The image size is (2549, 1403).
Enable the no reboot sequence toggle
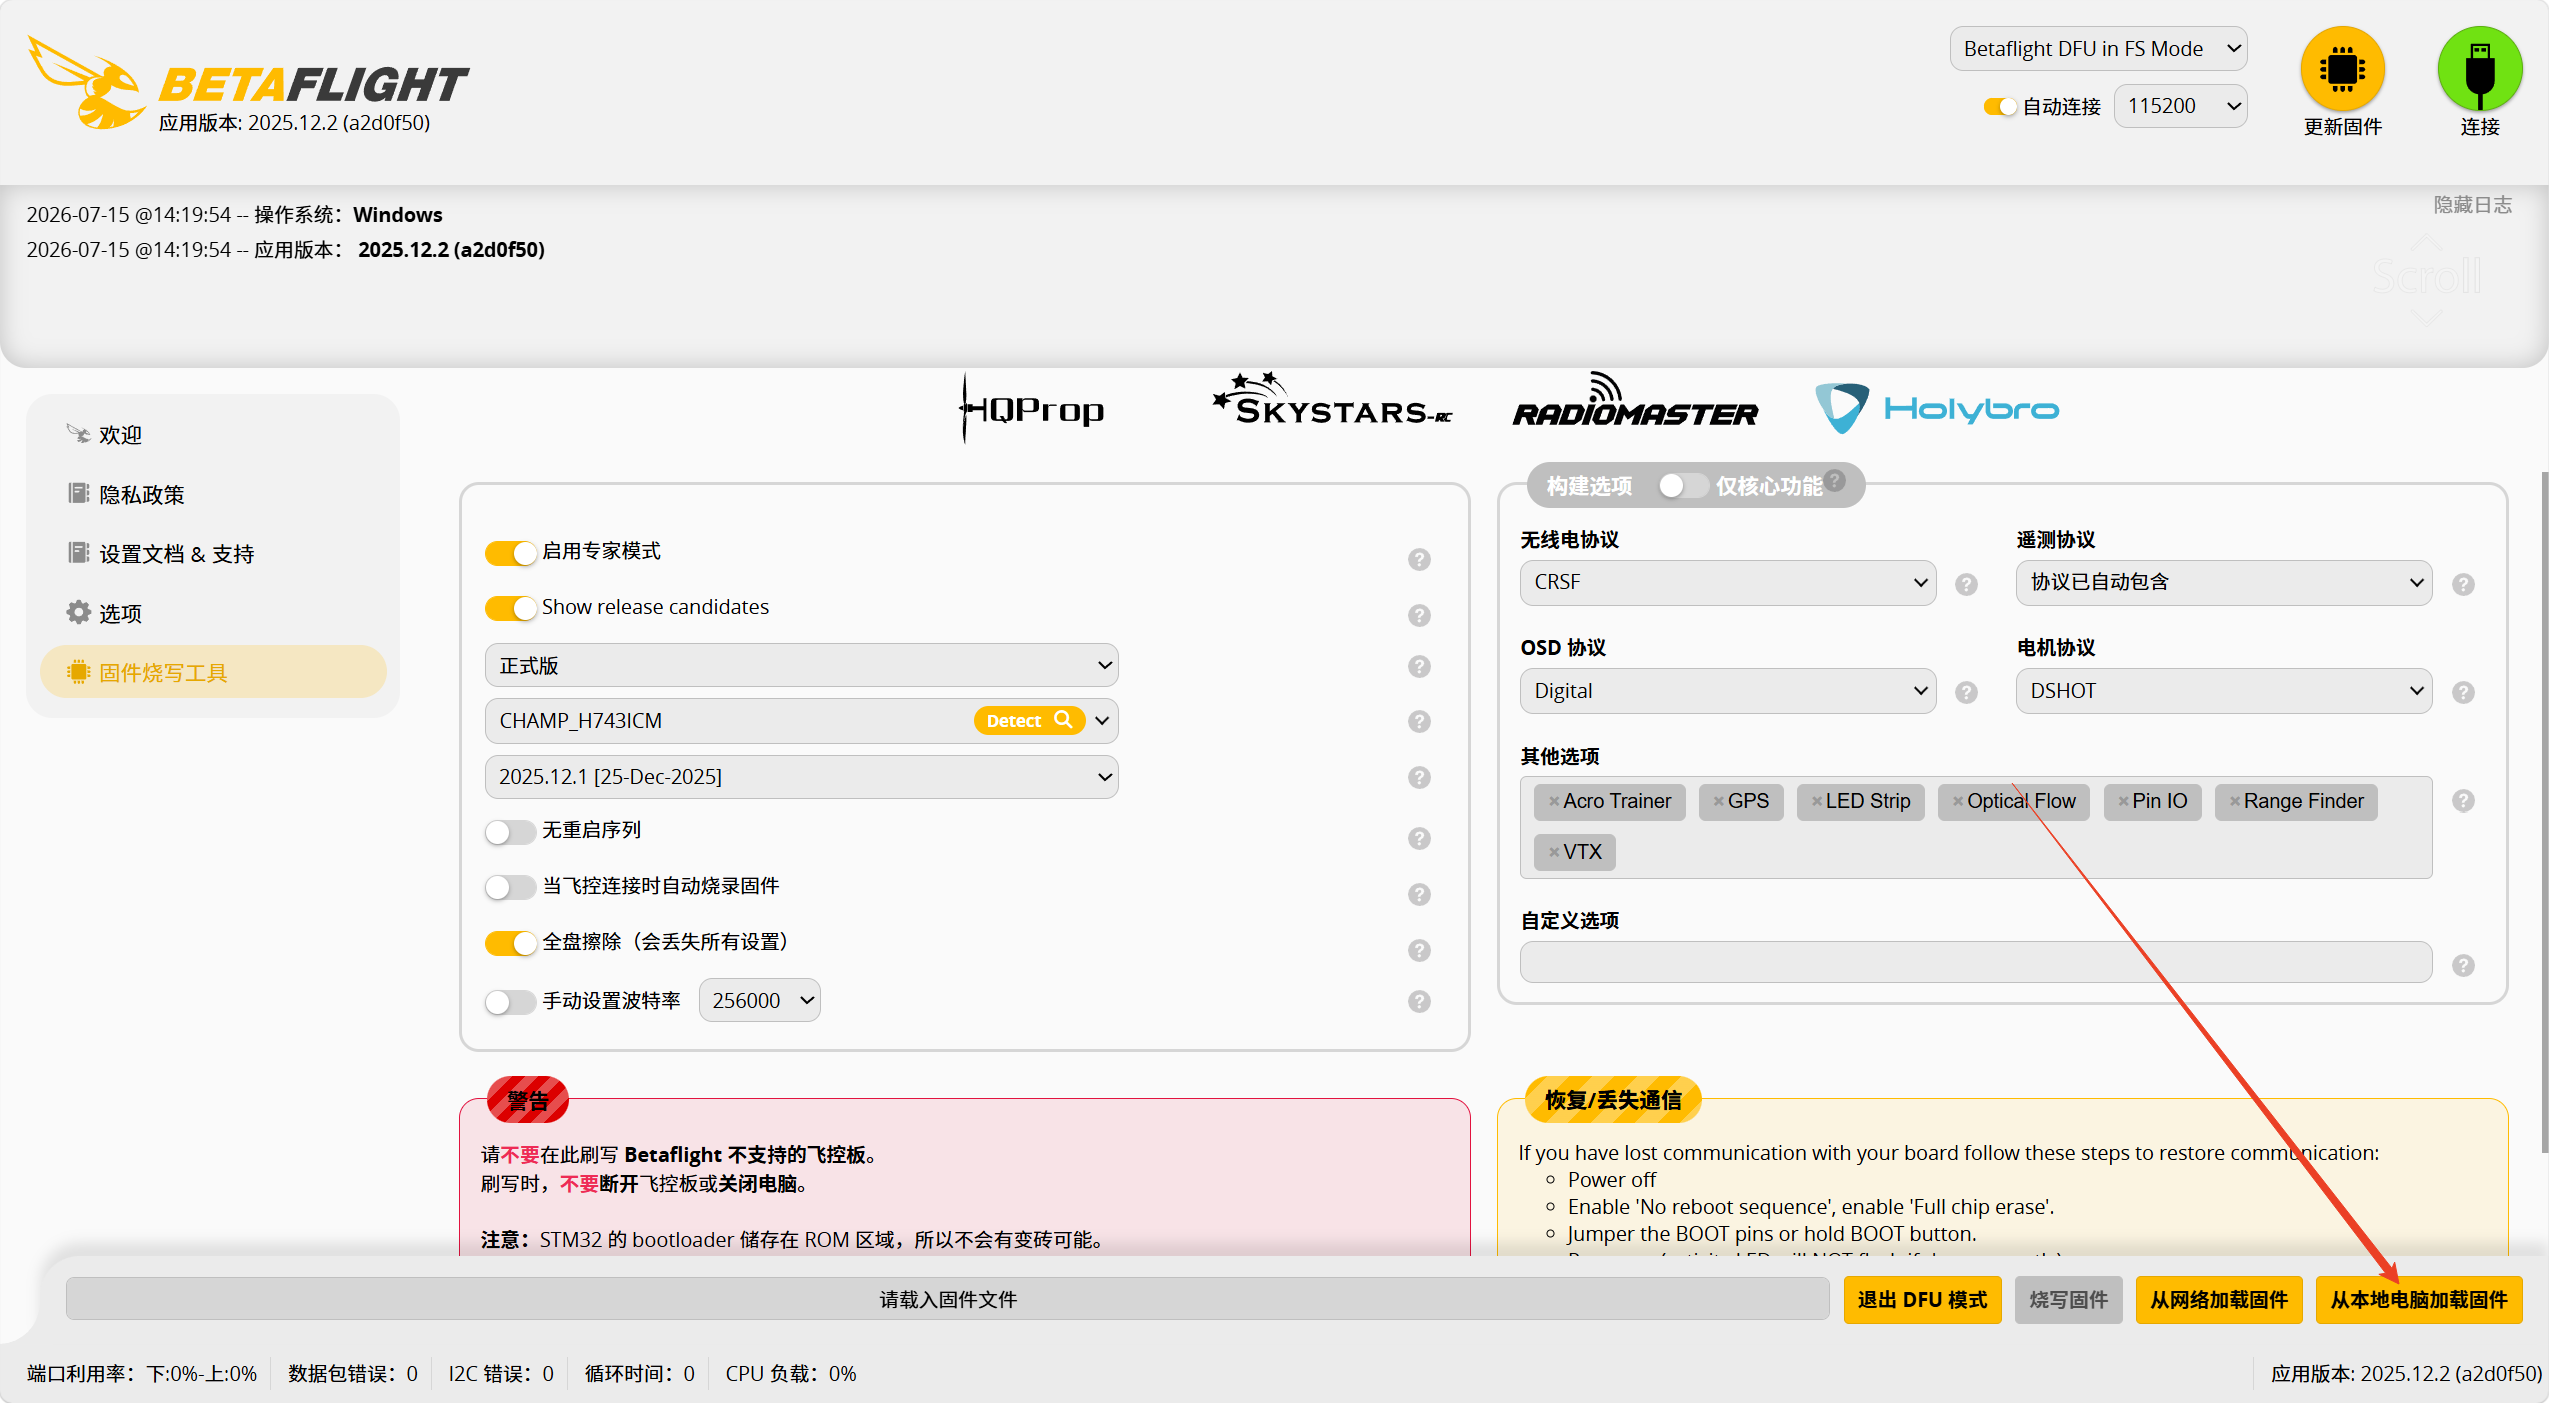click(510, 832)
